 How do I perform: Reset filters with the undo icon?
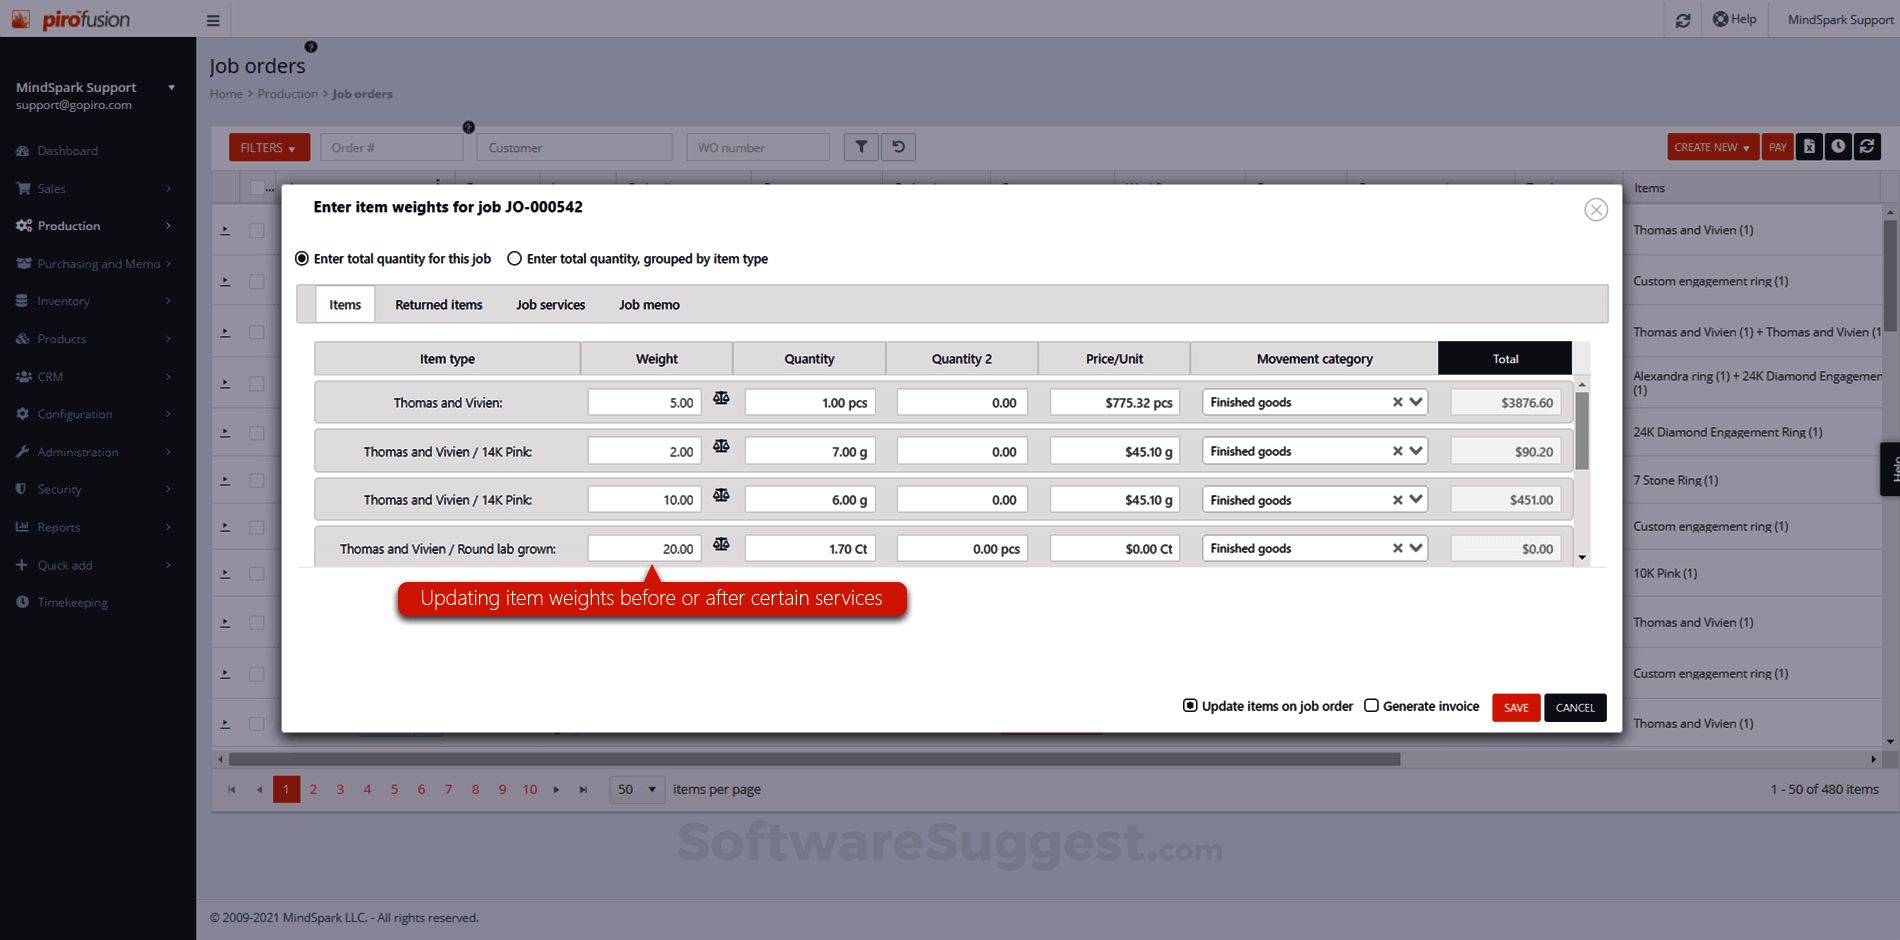coord(898,146)
